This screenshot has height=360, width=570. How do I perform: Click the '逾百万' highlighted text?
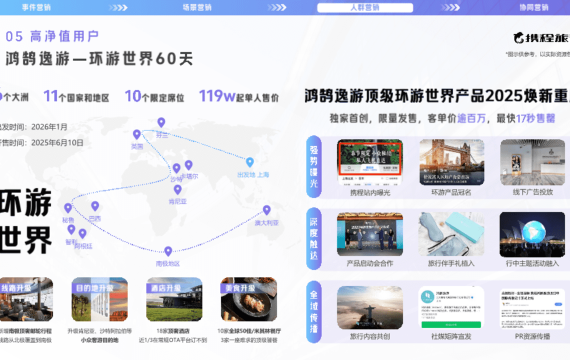click(x=471, y=118)
